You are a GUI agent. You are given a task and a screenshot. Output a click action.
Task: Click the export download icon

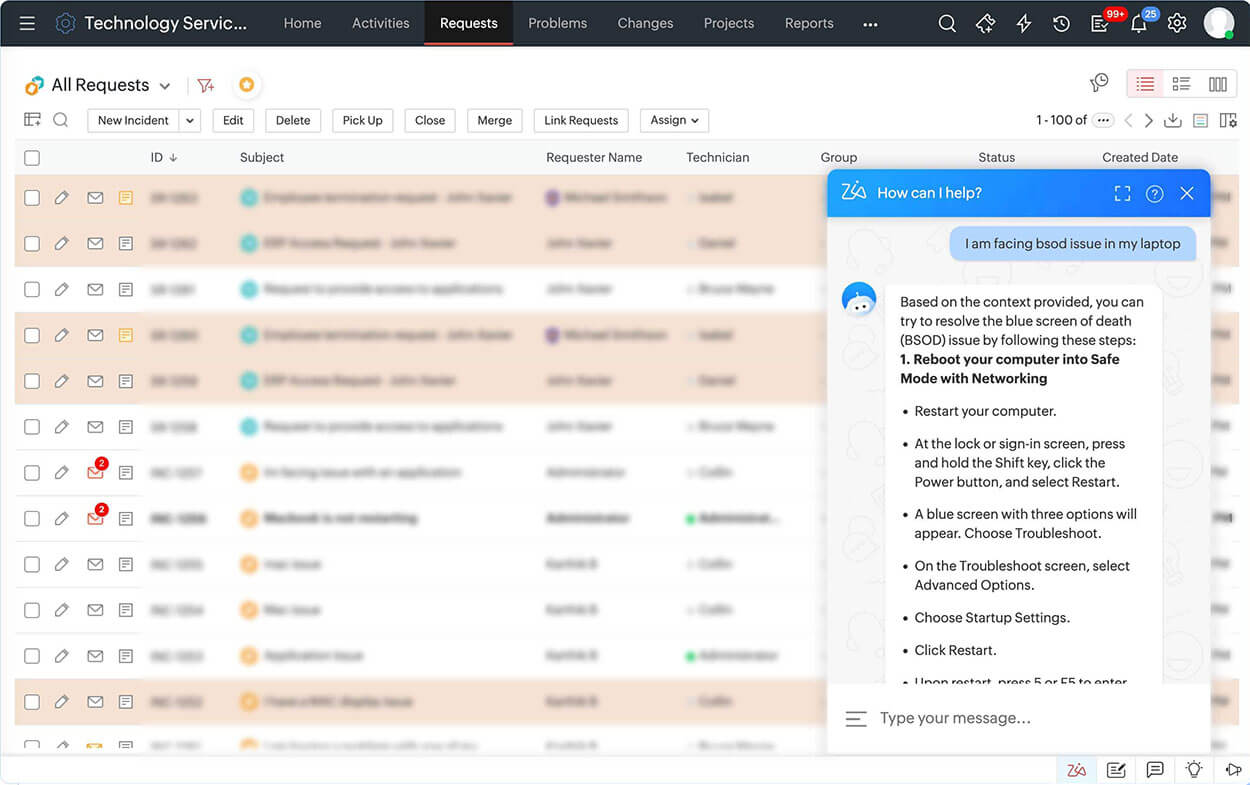pyautogui.click(x=1173, y=120)
